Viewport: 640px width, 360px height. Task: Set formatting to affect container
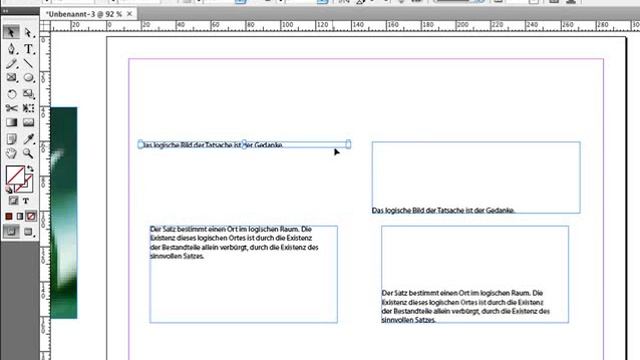13,200
